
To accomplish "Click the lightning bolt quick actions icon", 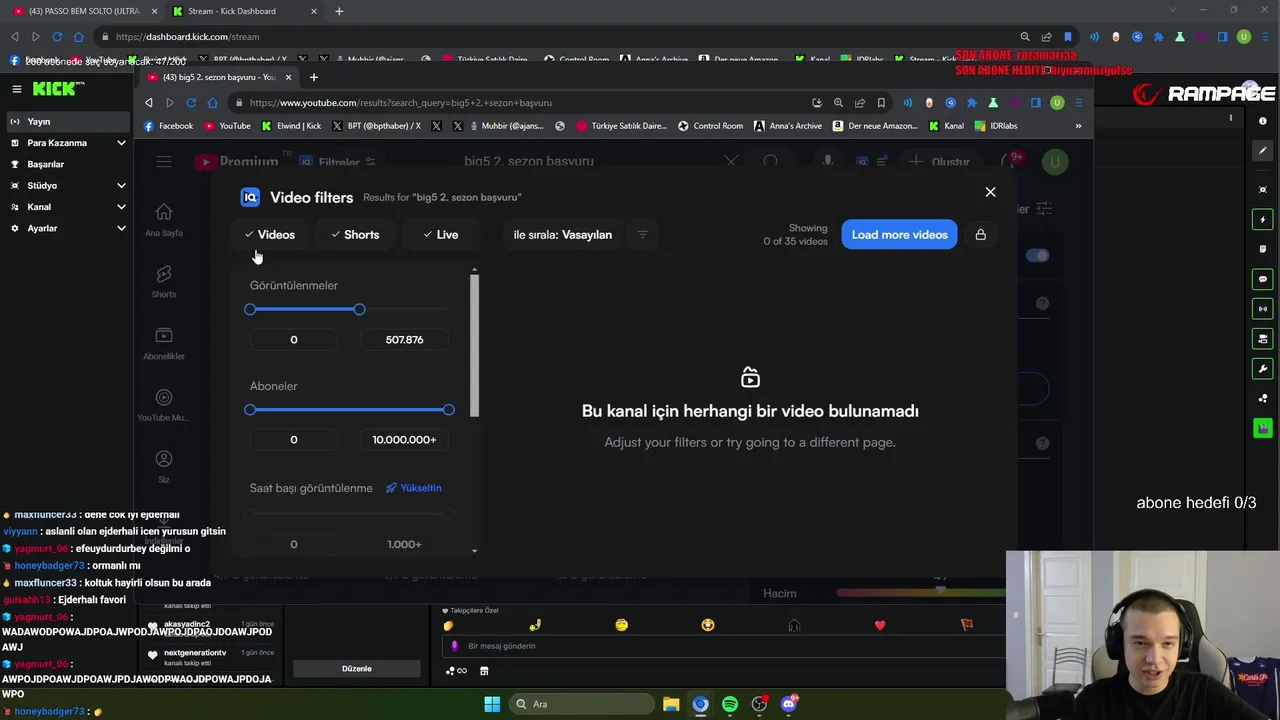I will [1263, 219].
